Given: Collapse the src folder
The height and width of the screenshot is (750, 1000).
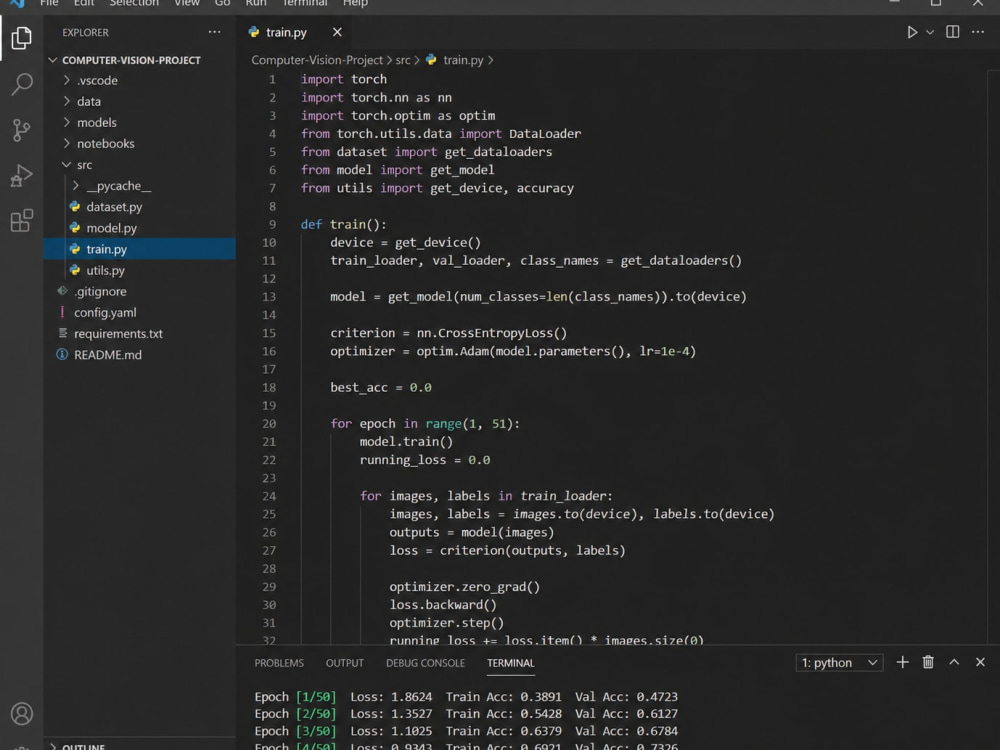Looking at the screenshot, I should point(66,165).
